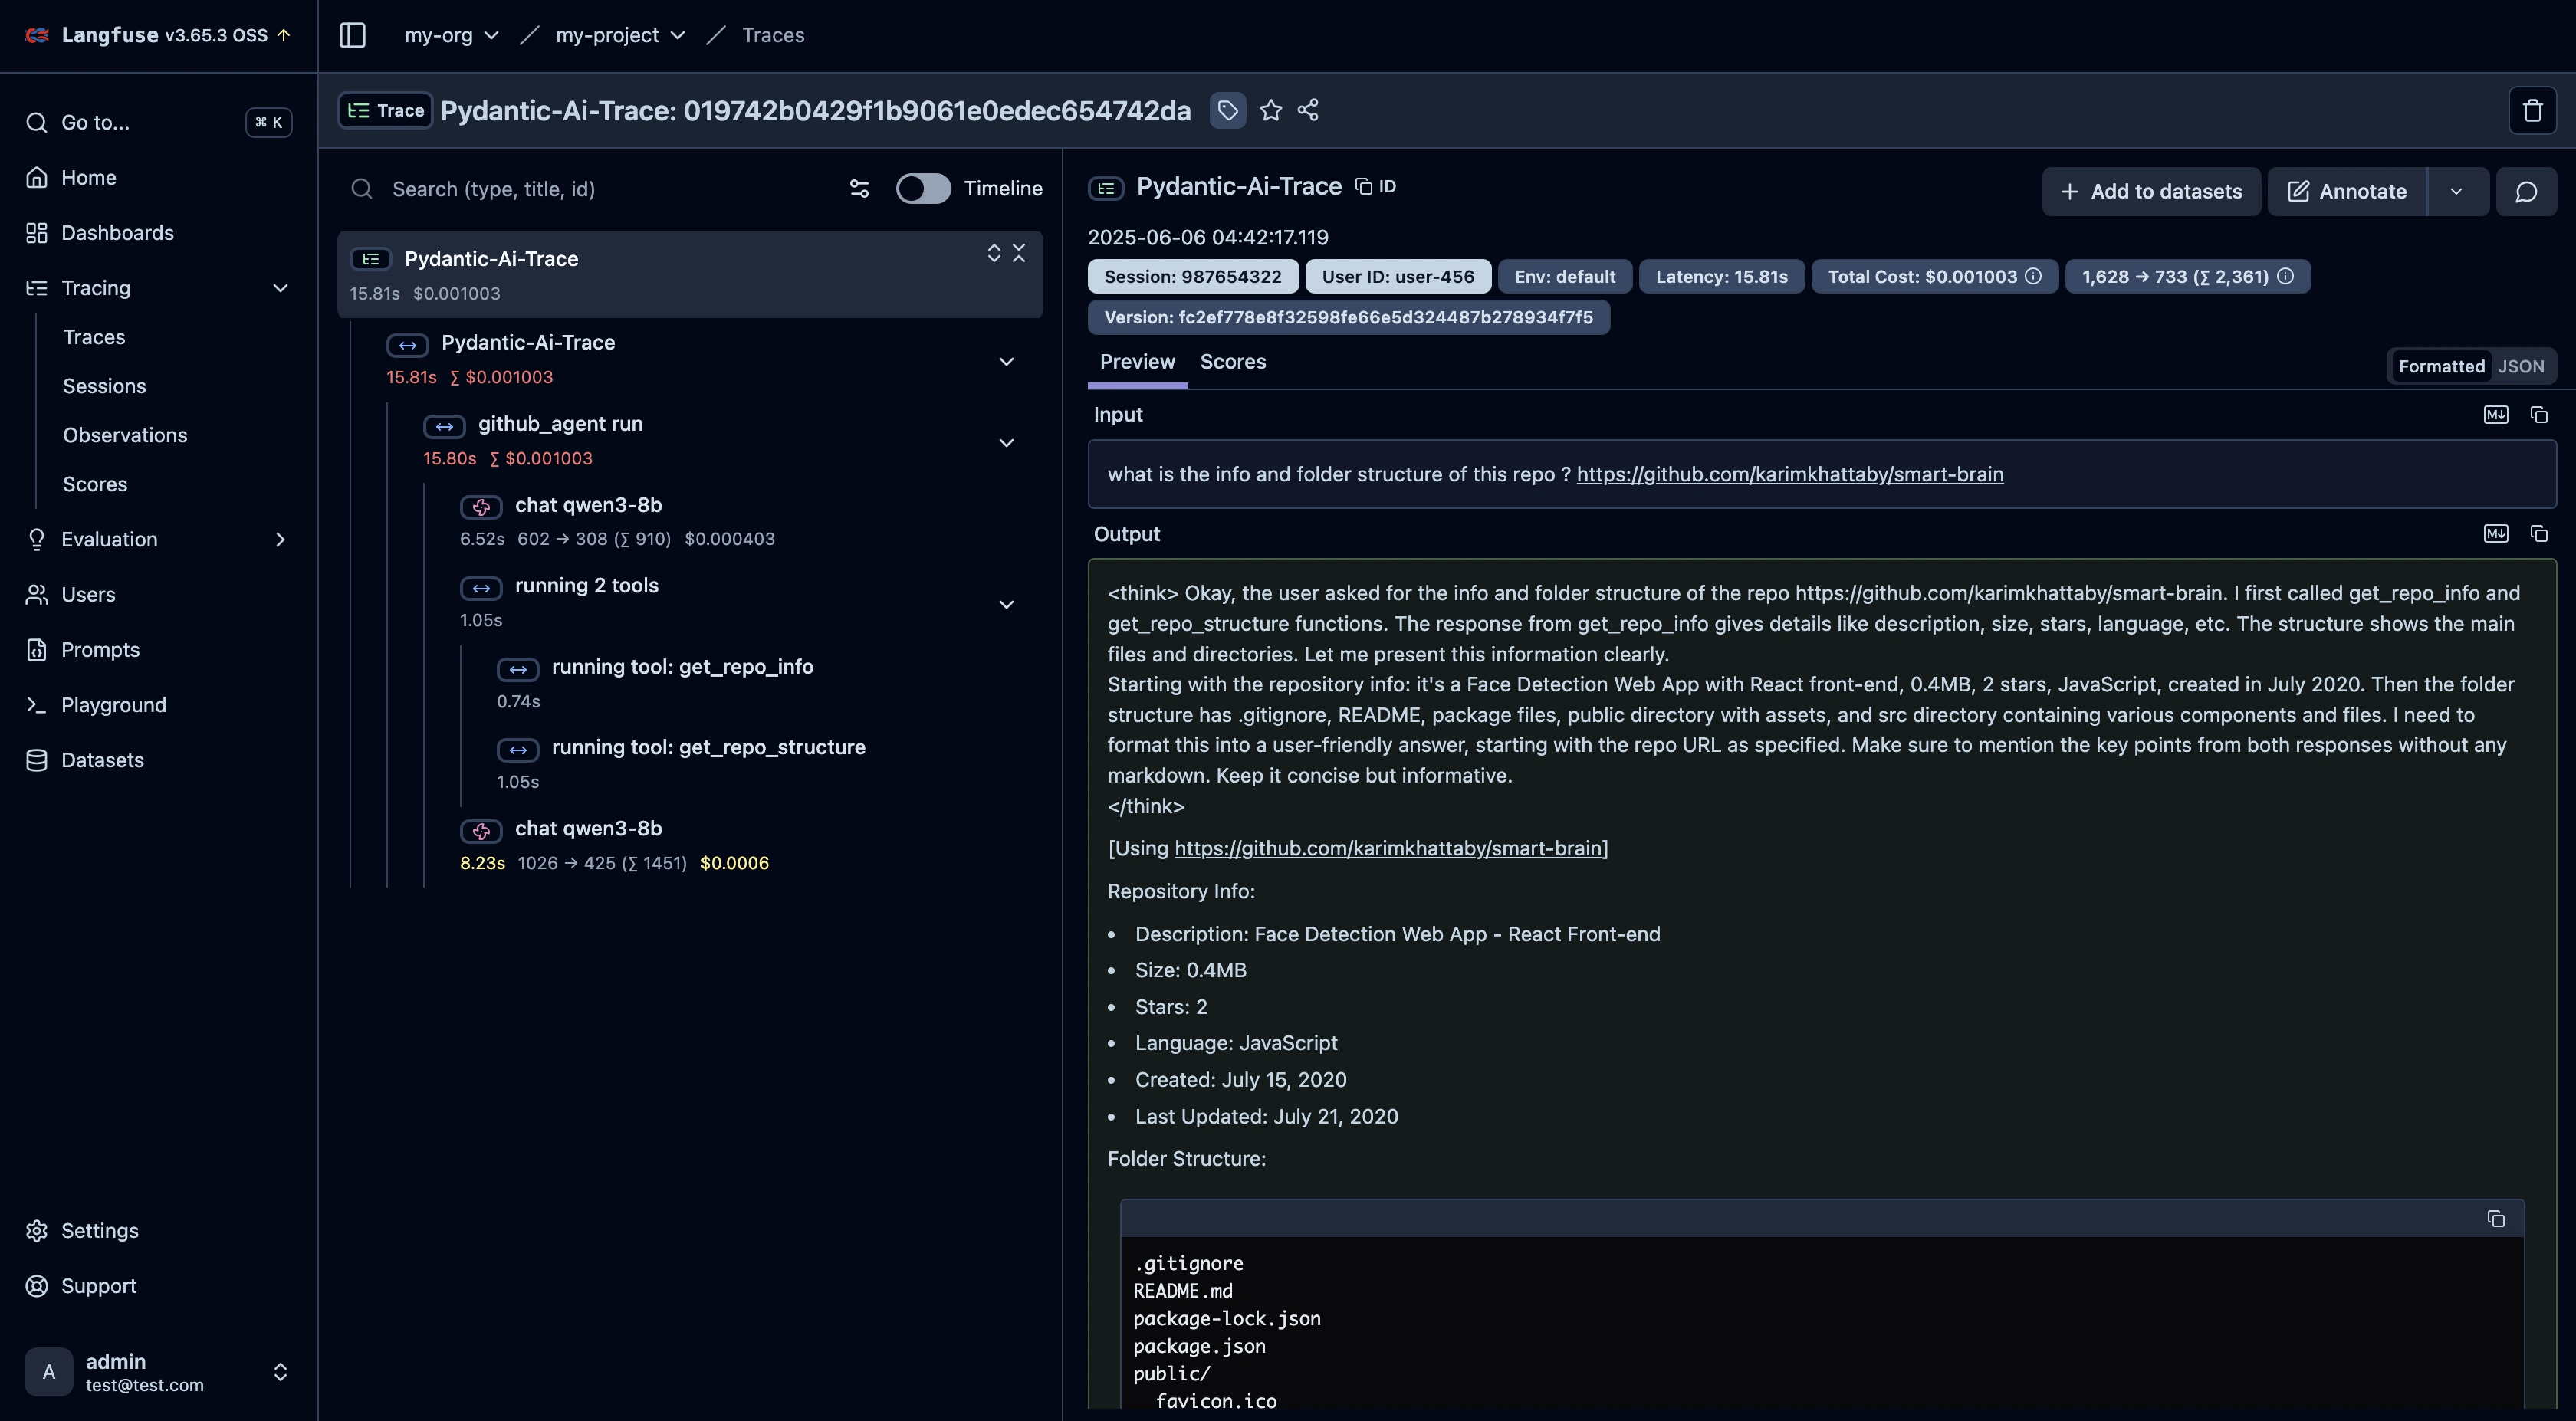This screenshot has height=1421, width=2576.
Task: Click token usage info icon
Action: (x=2285, y=277)
